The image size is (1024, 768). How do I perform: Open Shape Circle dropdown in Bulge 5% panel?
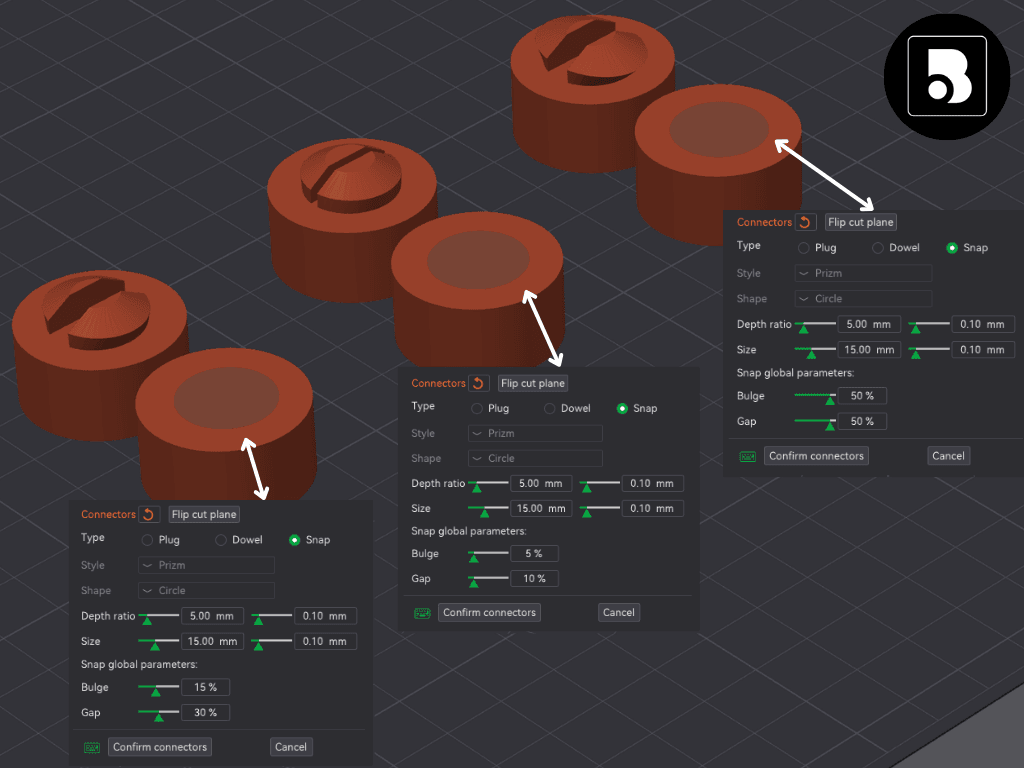[536, 458]
